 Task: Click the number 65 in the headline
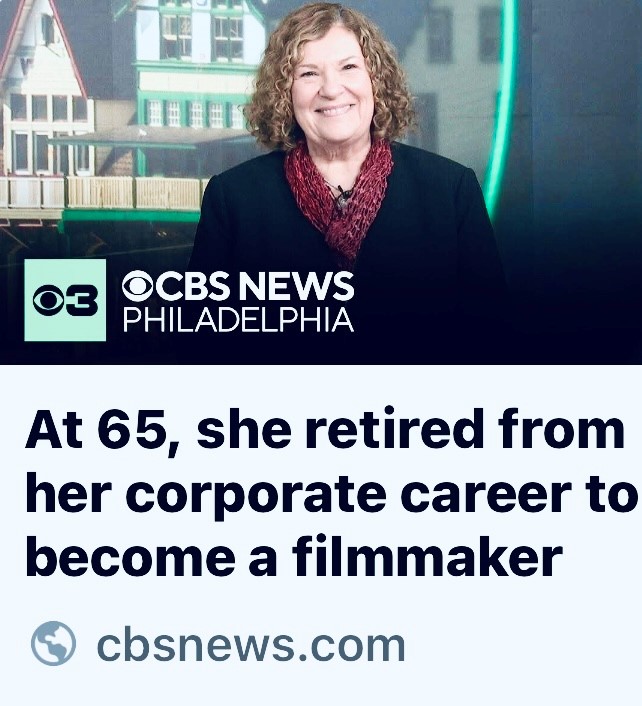coord(130,429)
